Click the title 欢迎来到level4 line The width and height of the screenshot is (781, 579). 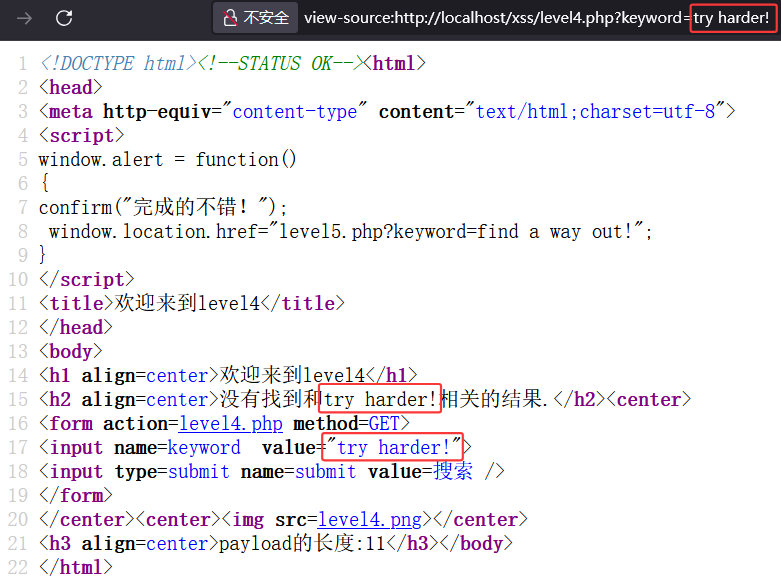coord(192,303)
